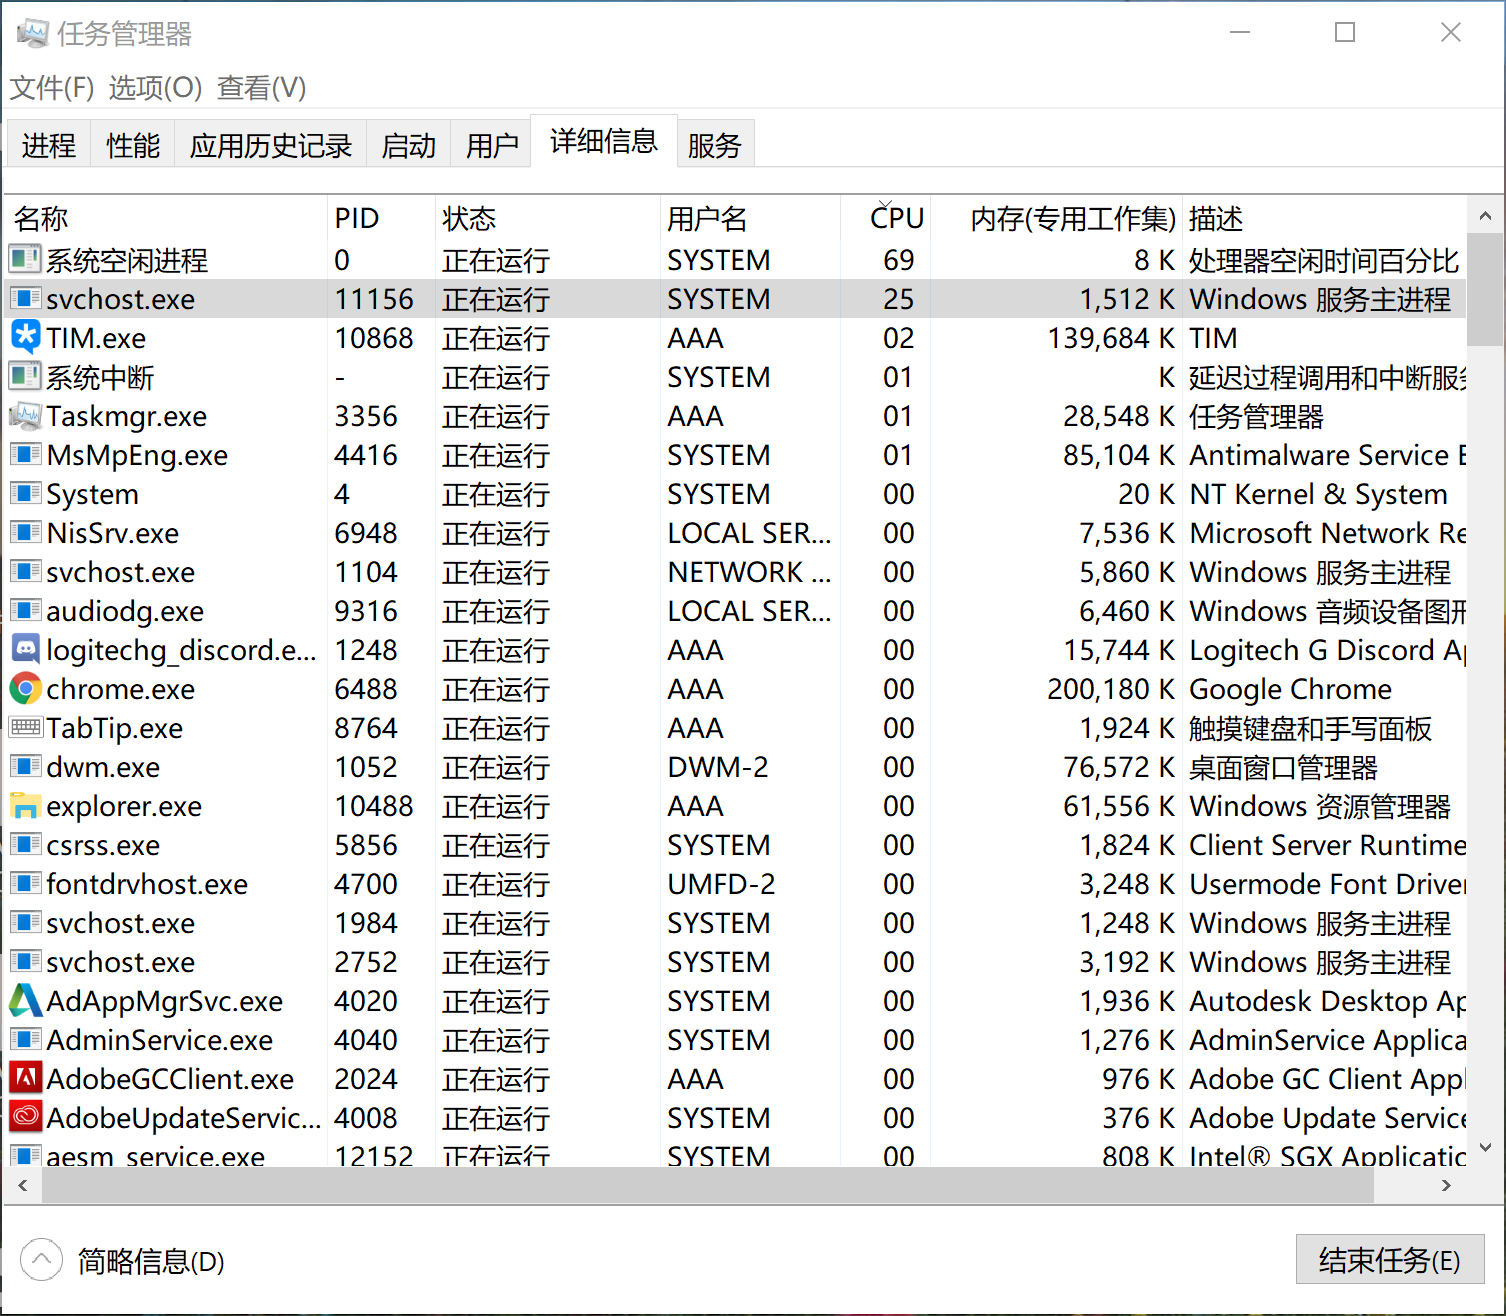
Task: Select the audiodg.exe process name
Action: (125, 610)
